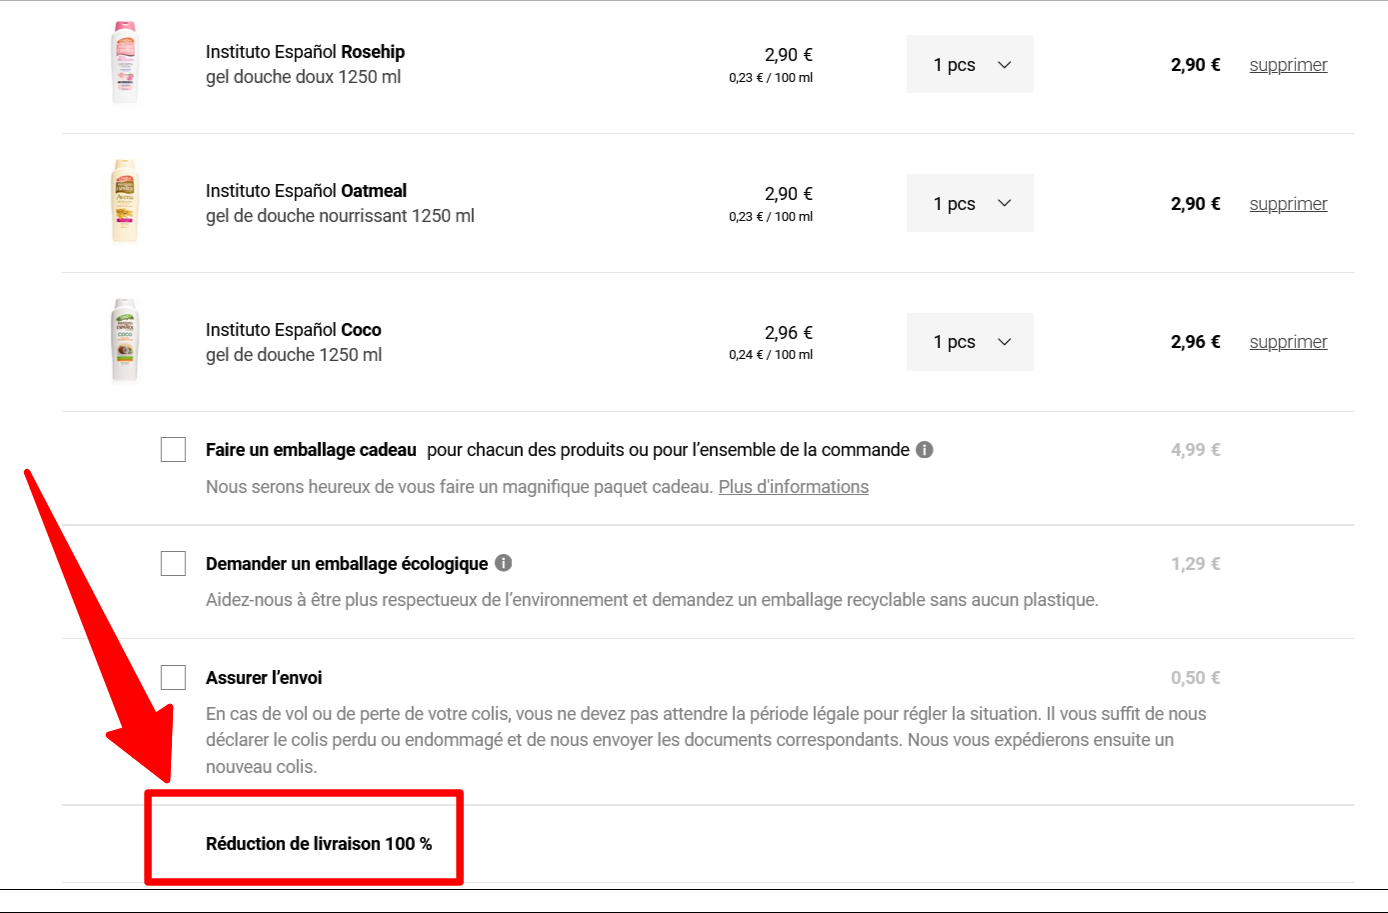Screen dimensions: 1388x913
Task: Open Instituto Español Coco product name
Action: click(293, 330)
